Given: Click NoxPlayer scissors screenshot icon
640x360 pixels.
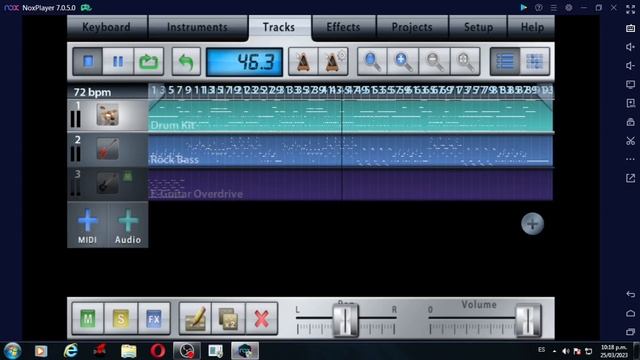Looking at the screenshot, I should tap(631, 141).
